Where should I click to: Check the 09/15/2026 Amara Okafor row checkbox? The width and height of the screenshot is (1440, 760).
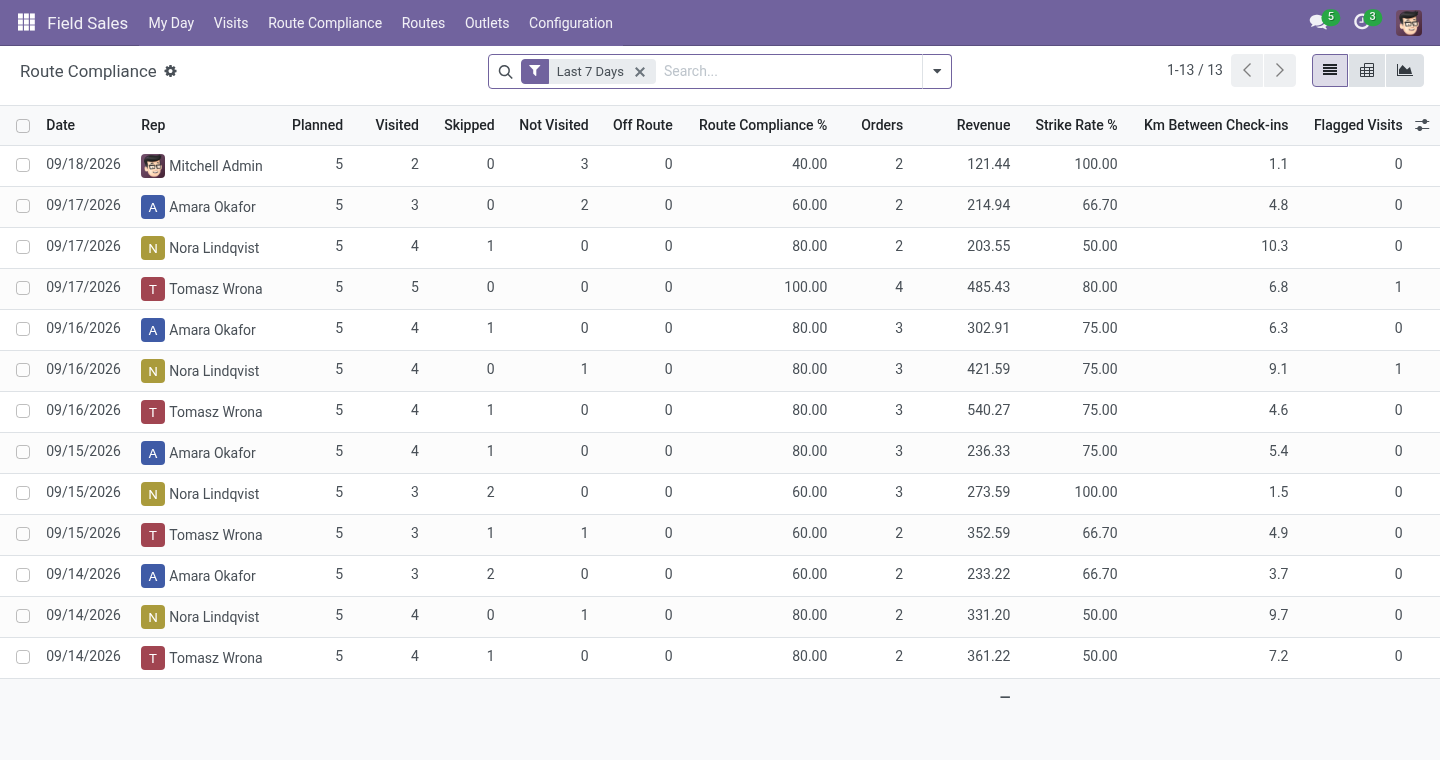click(23, 452)
